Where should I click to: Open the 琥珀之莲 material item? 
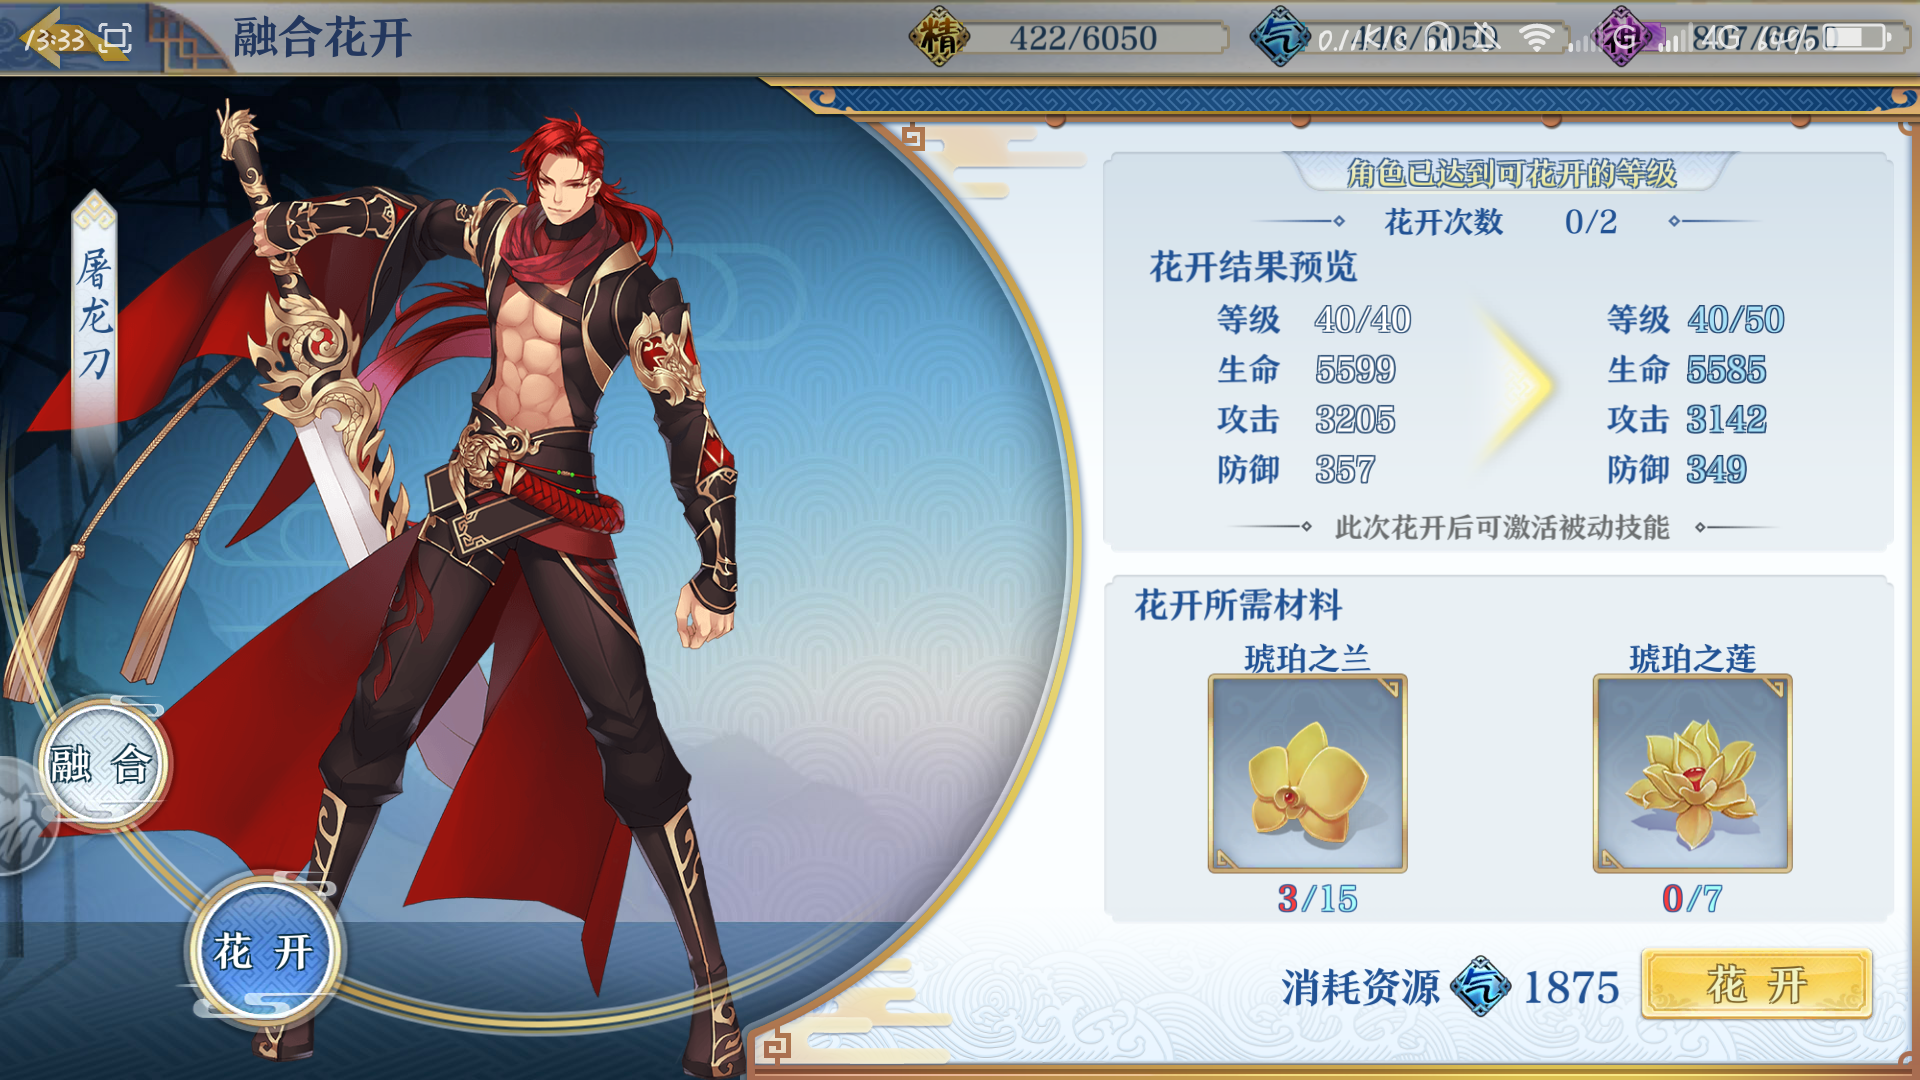coord(1692,773)
